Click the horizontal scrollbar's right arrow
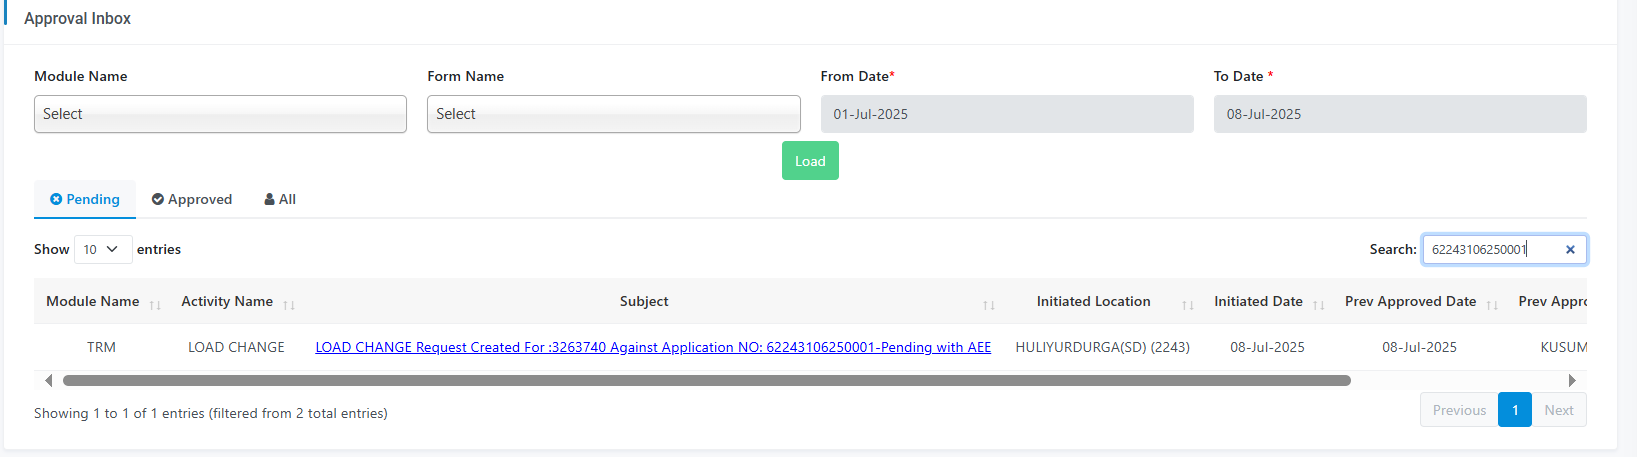This screenshot has height=457, width=1637. coord(1572,380)
